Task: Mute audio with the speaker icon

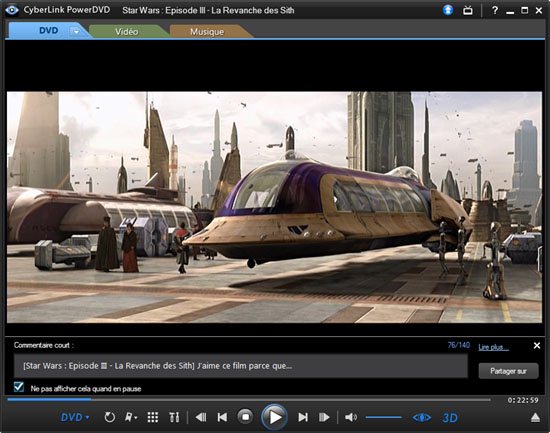Action: [x=351, y=417]
